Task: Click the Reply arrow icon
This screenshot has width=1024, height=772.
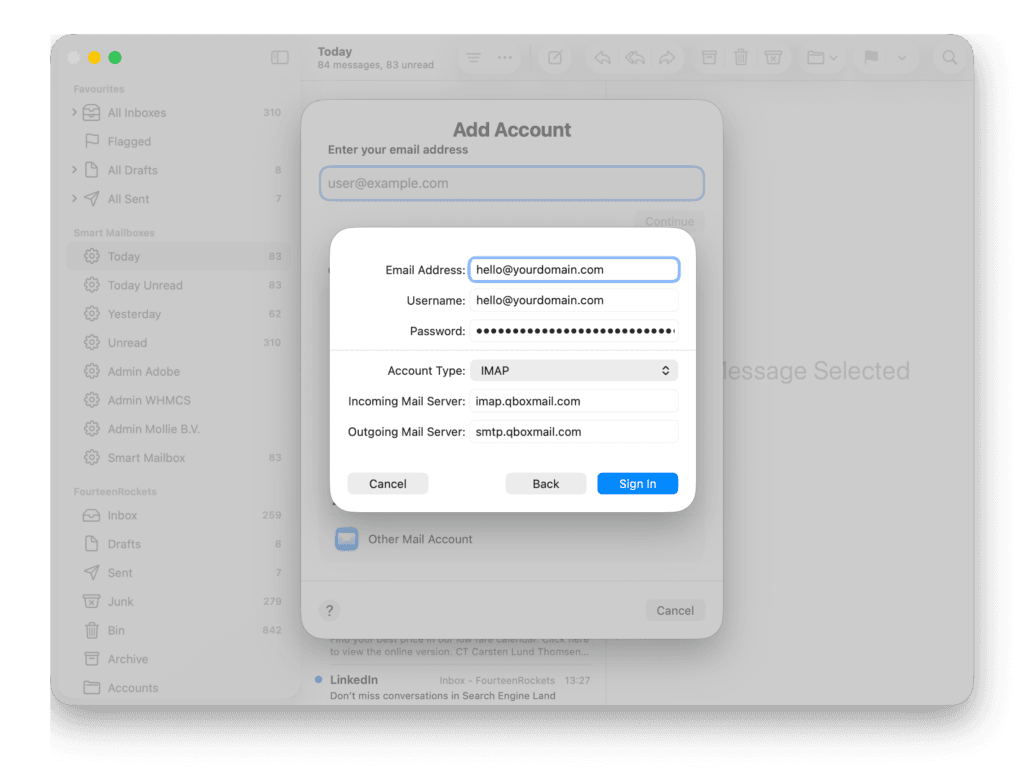Action: coord(602,57)
